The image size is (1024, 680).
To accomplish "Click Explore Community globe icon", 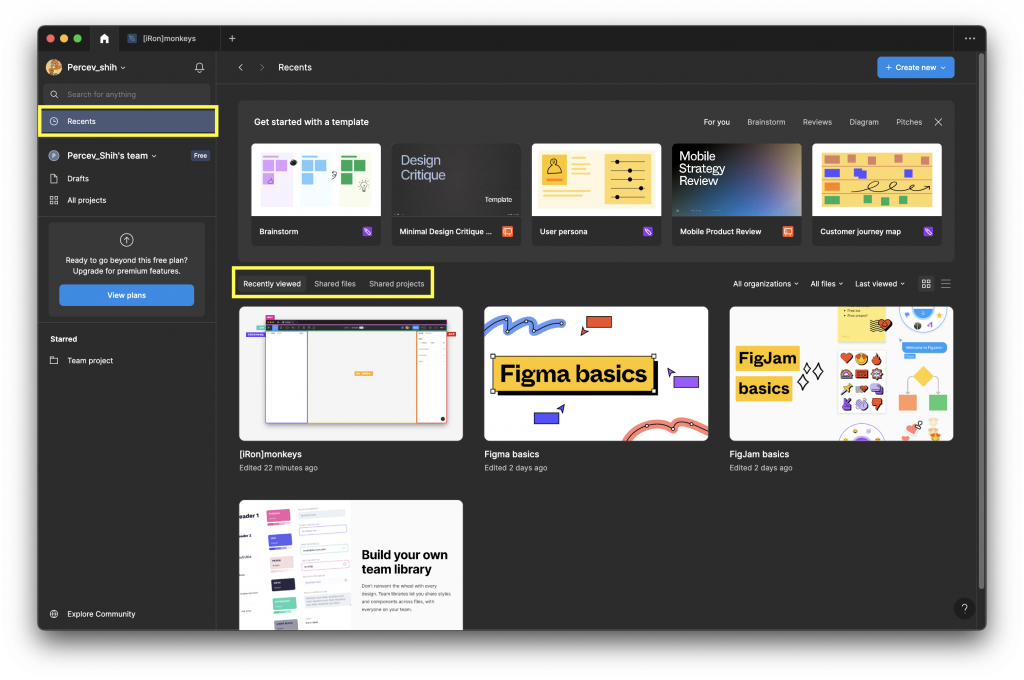I will pos(54,614).
